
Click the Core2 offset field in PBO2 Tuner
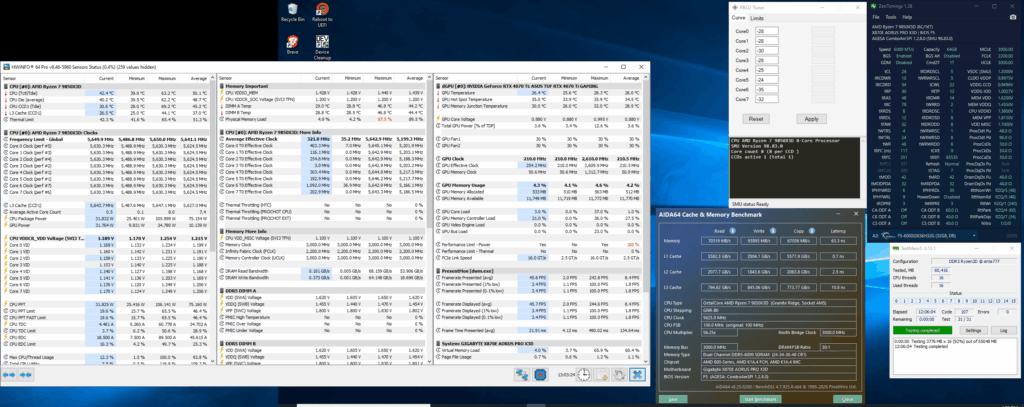click(x=769, y=50)
